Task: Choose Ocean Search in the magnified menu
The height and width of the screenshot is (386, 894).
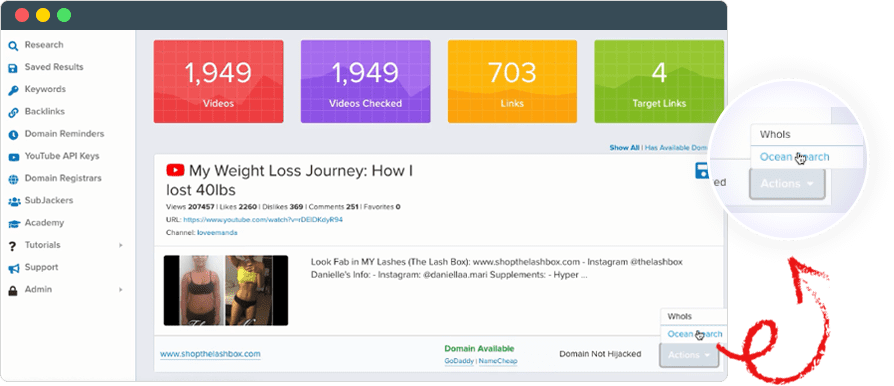Action: tap(794, 157)
